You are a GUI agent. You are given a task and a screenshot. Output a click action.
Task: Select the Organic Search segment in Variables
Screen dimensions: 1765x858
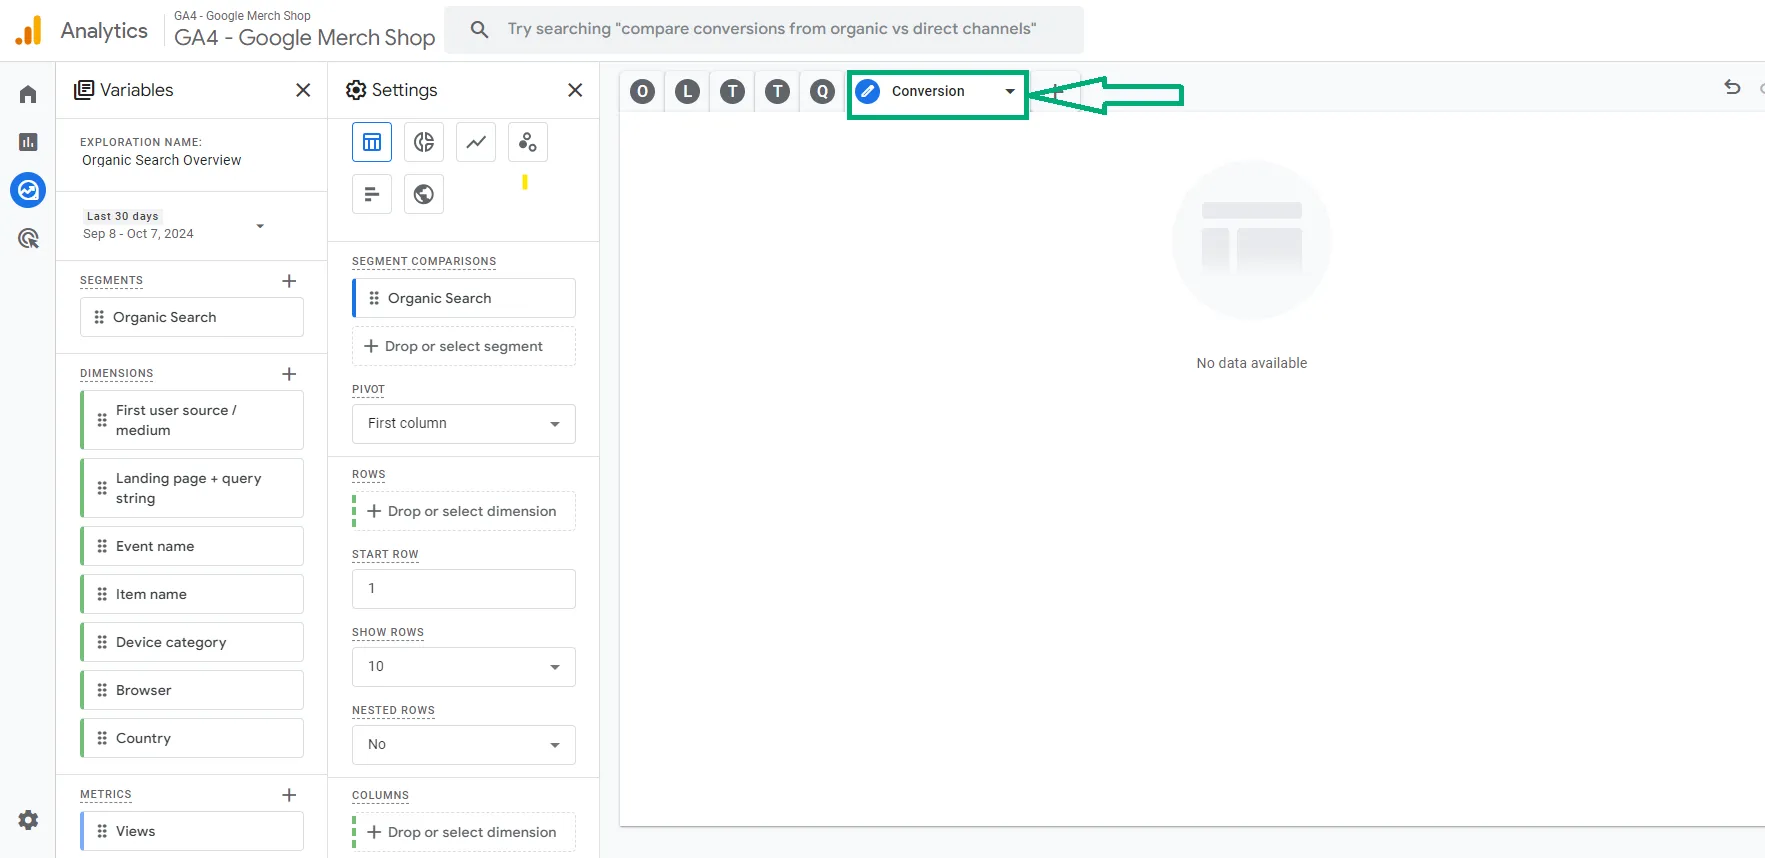[192, 317]
